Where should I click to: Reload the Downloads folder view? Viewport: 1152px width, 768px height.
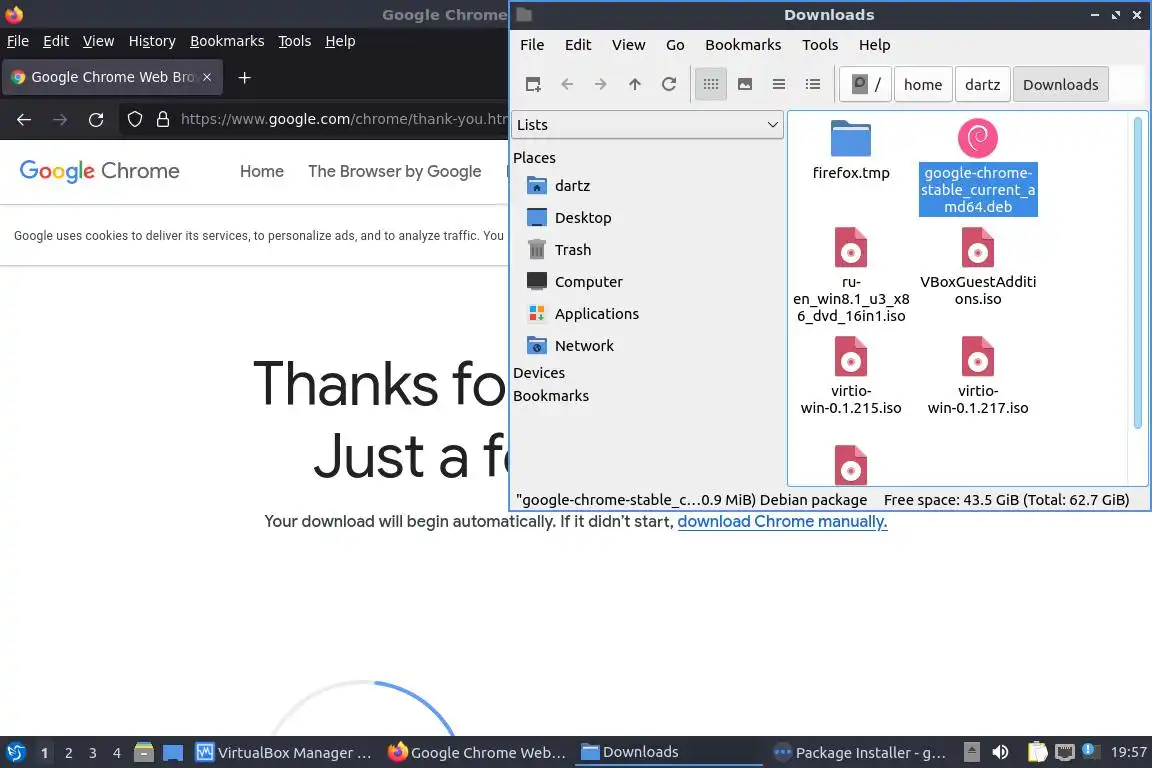(x=669, y=85)
